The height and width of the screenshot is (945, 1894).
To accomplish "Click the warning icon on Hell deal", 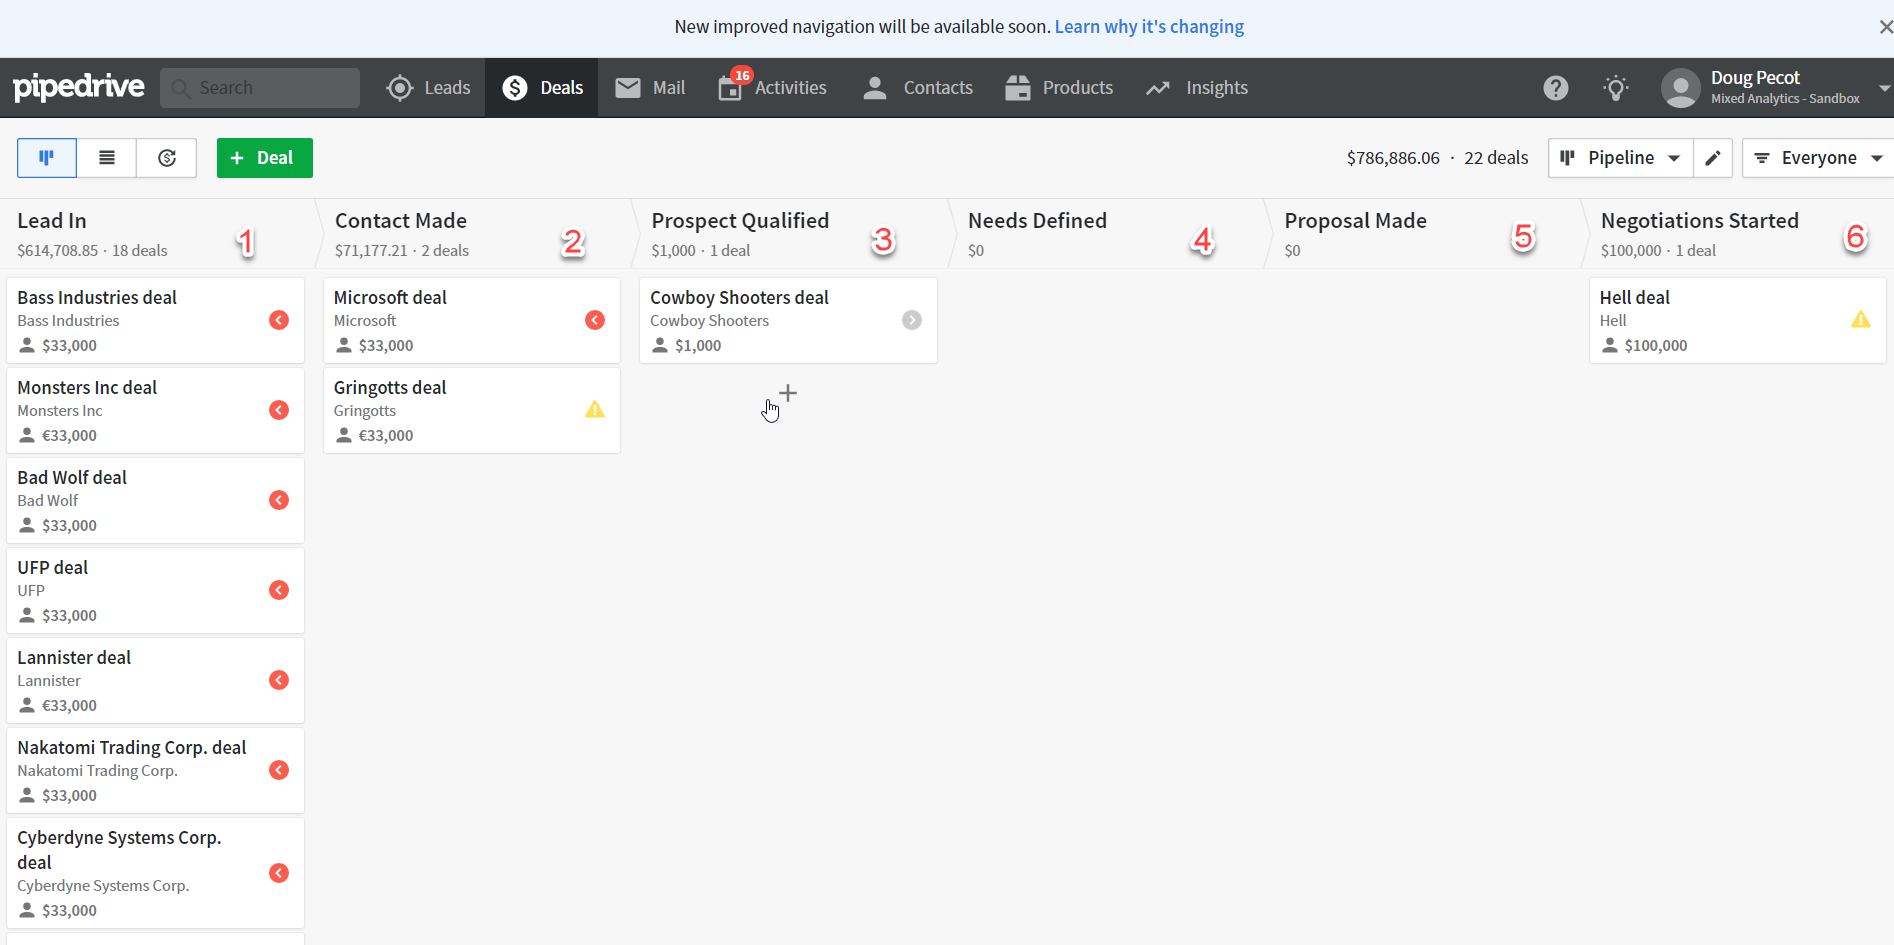I will [1861, 319].
